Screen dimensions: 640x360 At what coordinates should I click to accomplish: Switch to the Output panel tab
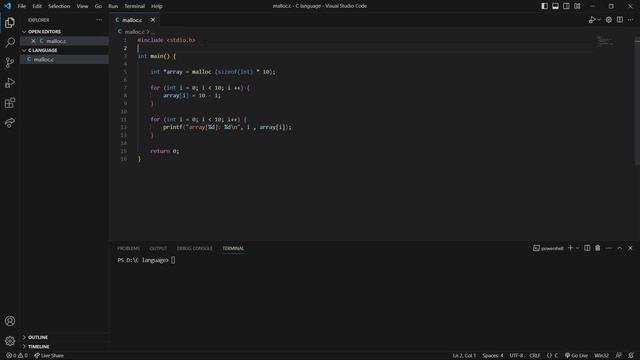[x=158, y=248]
